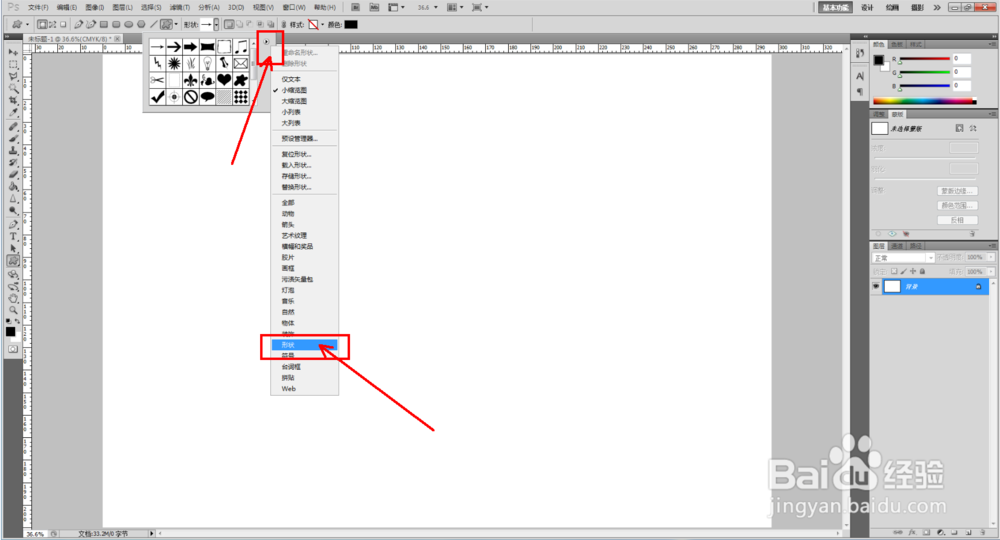This screenshot has height=540, width=1000.
Task: Switch to 通道 channels tab
Action: [897, 245]
